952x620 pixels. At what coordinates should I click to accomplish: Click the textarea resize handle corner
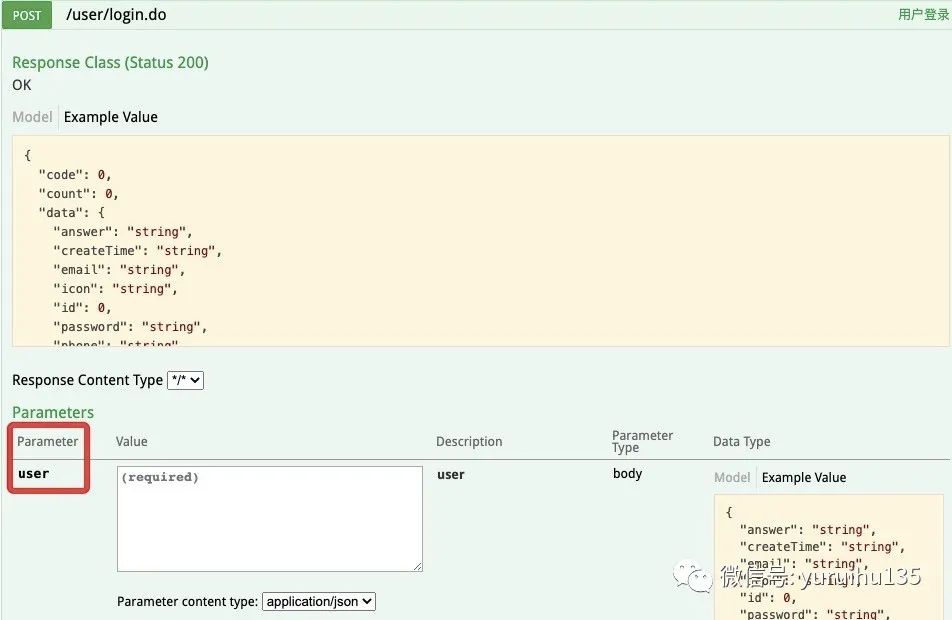[x=418, y=567]
